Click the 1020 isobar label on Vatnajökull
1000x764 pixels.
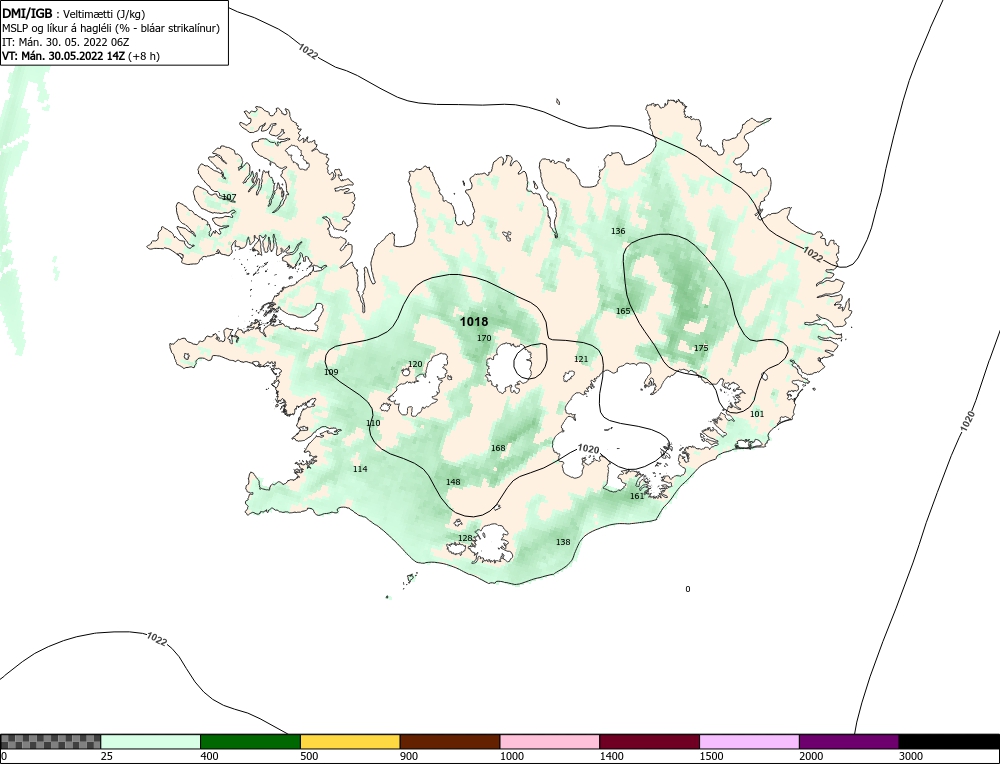588,450
